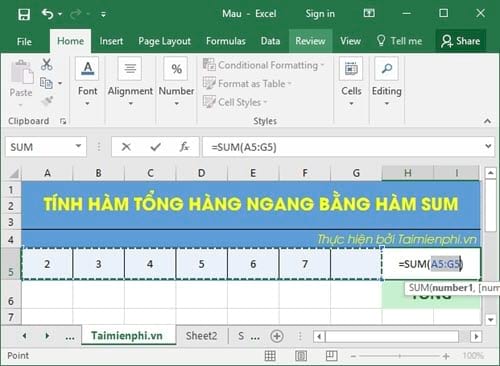
Task: Click cell containing value 5
Action: click(202, 264)
